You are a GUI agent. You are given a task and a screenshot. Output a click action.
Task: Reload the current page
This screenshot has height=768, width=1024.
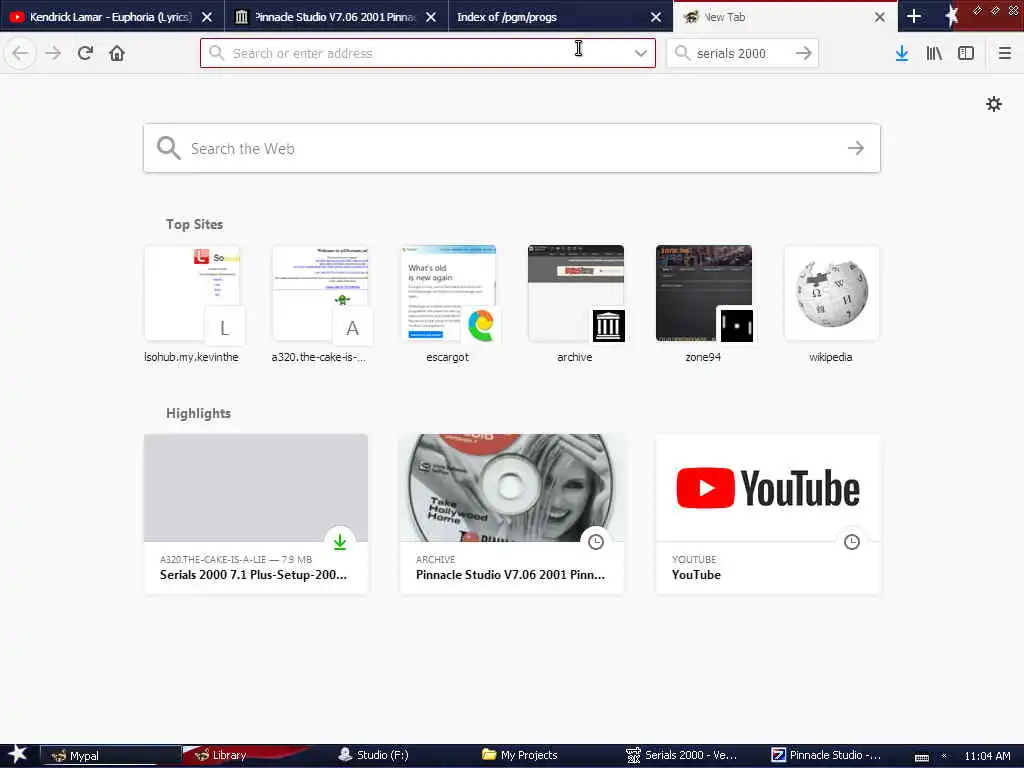coord(85,53)
